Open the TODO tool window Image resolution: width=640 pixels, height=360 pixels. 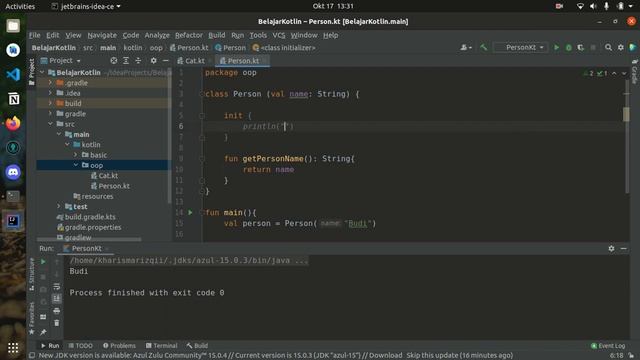81,345
